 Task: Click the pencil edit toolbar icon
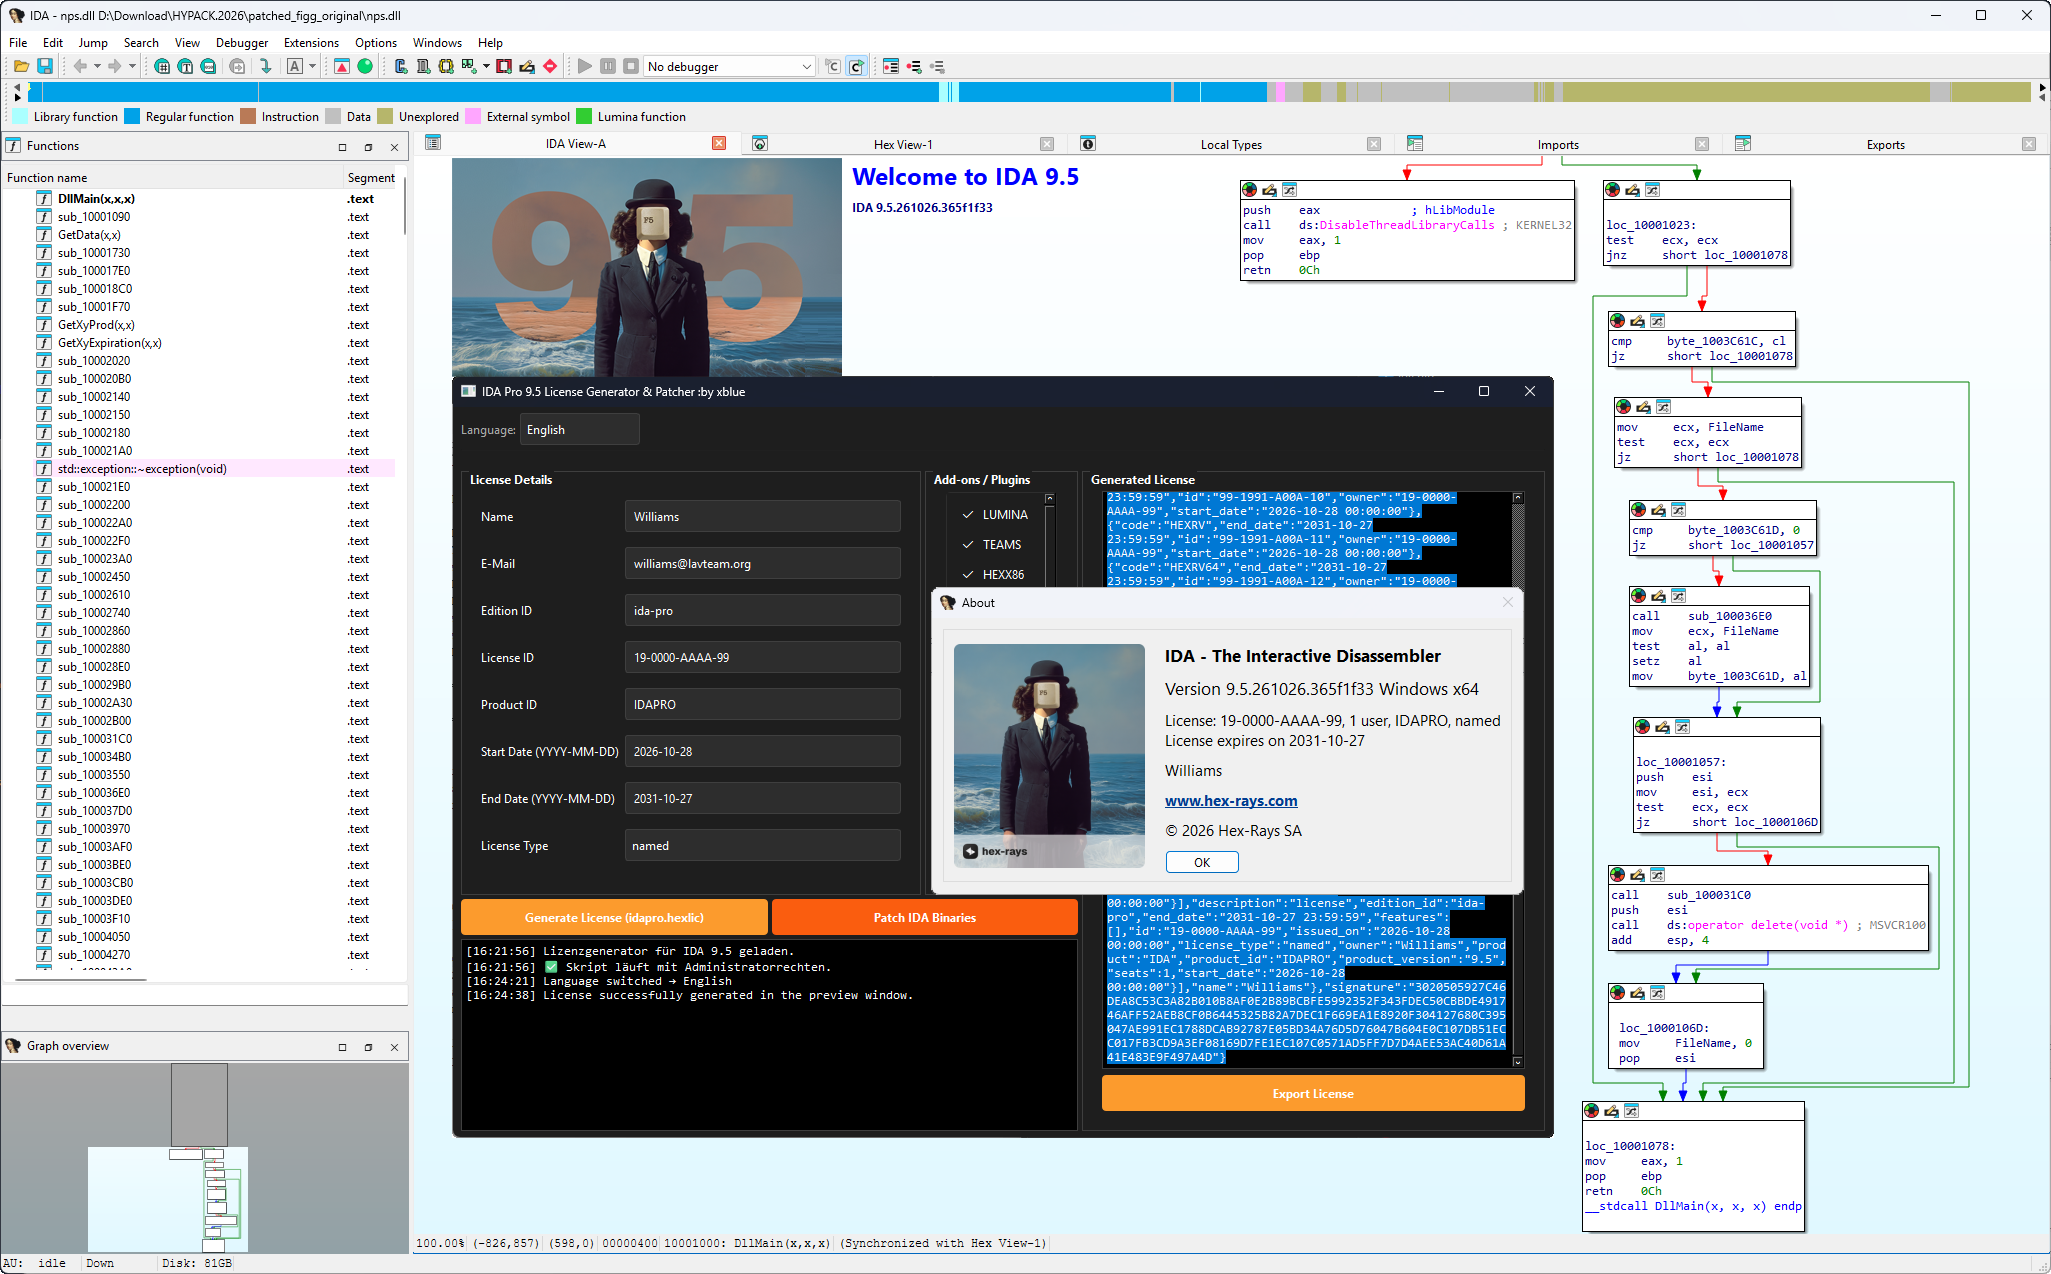coord(527,66)
